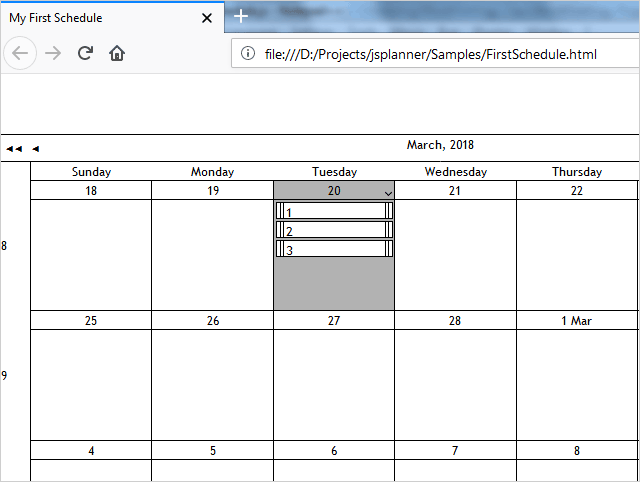Image resolution: width=640 pixels, height=482 pixels.
Task: Go to previous month with single-left arrow
Action: 35,149
